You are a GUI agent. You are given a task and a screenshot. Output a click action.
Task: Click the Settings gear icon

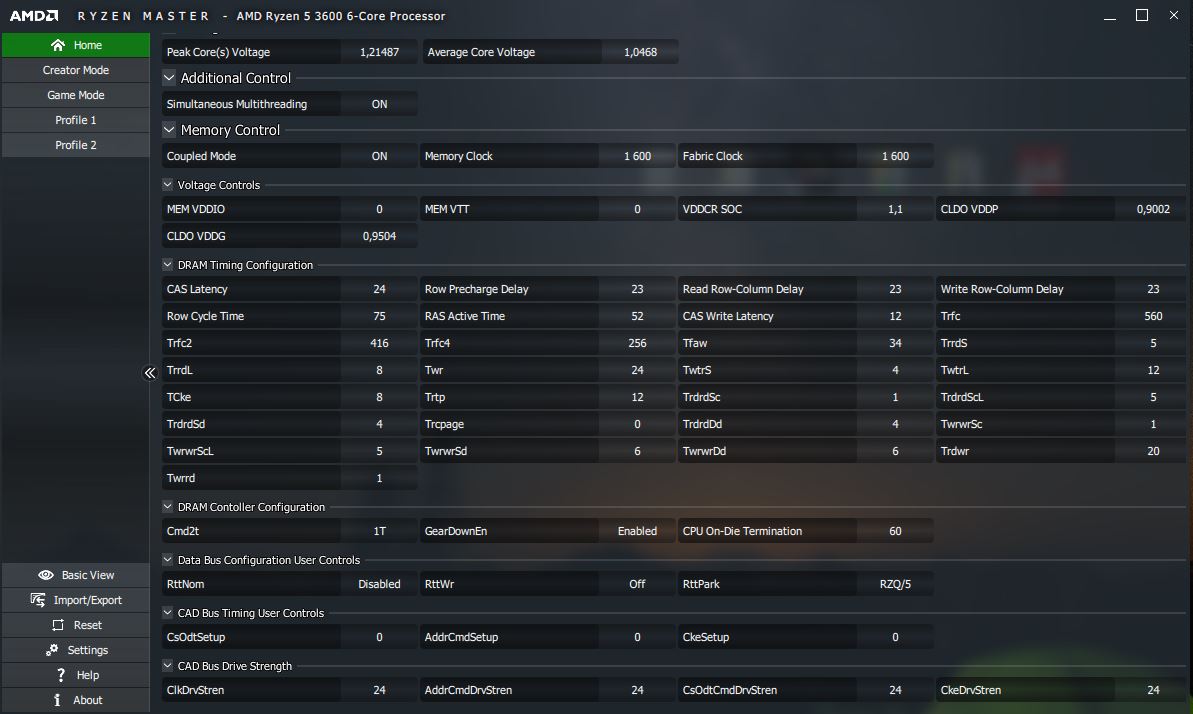pos(52,650)
